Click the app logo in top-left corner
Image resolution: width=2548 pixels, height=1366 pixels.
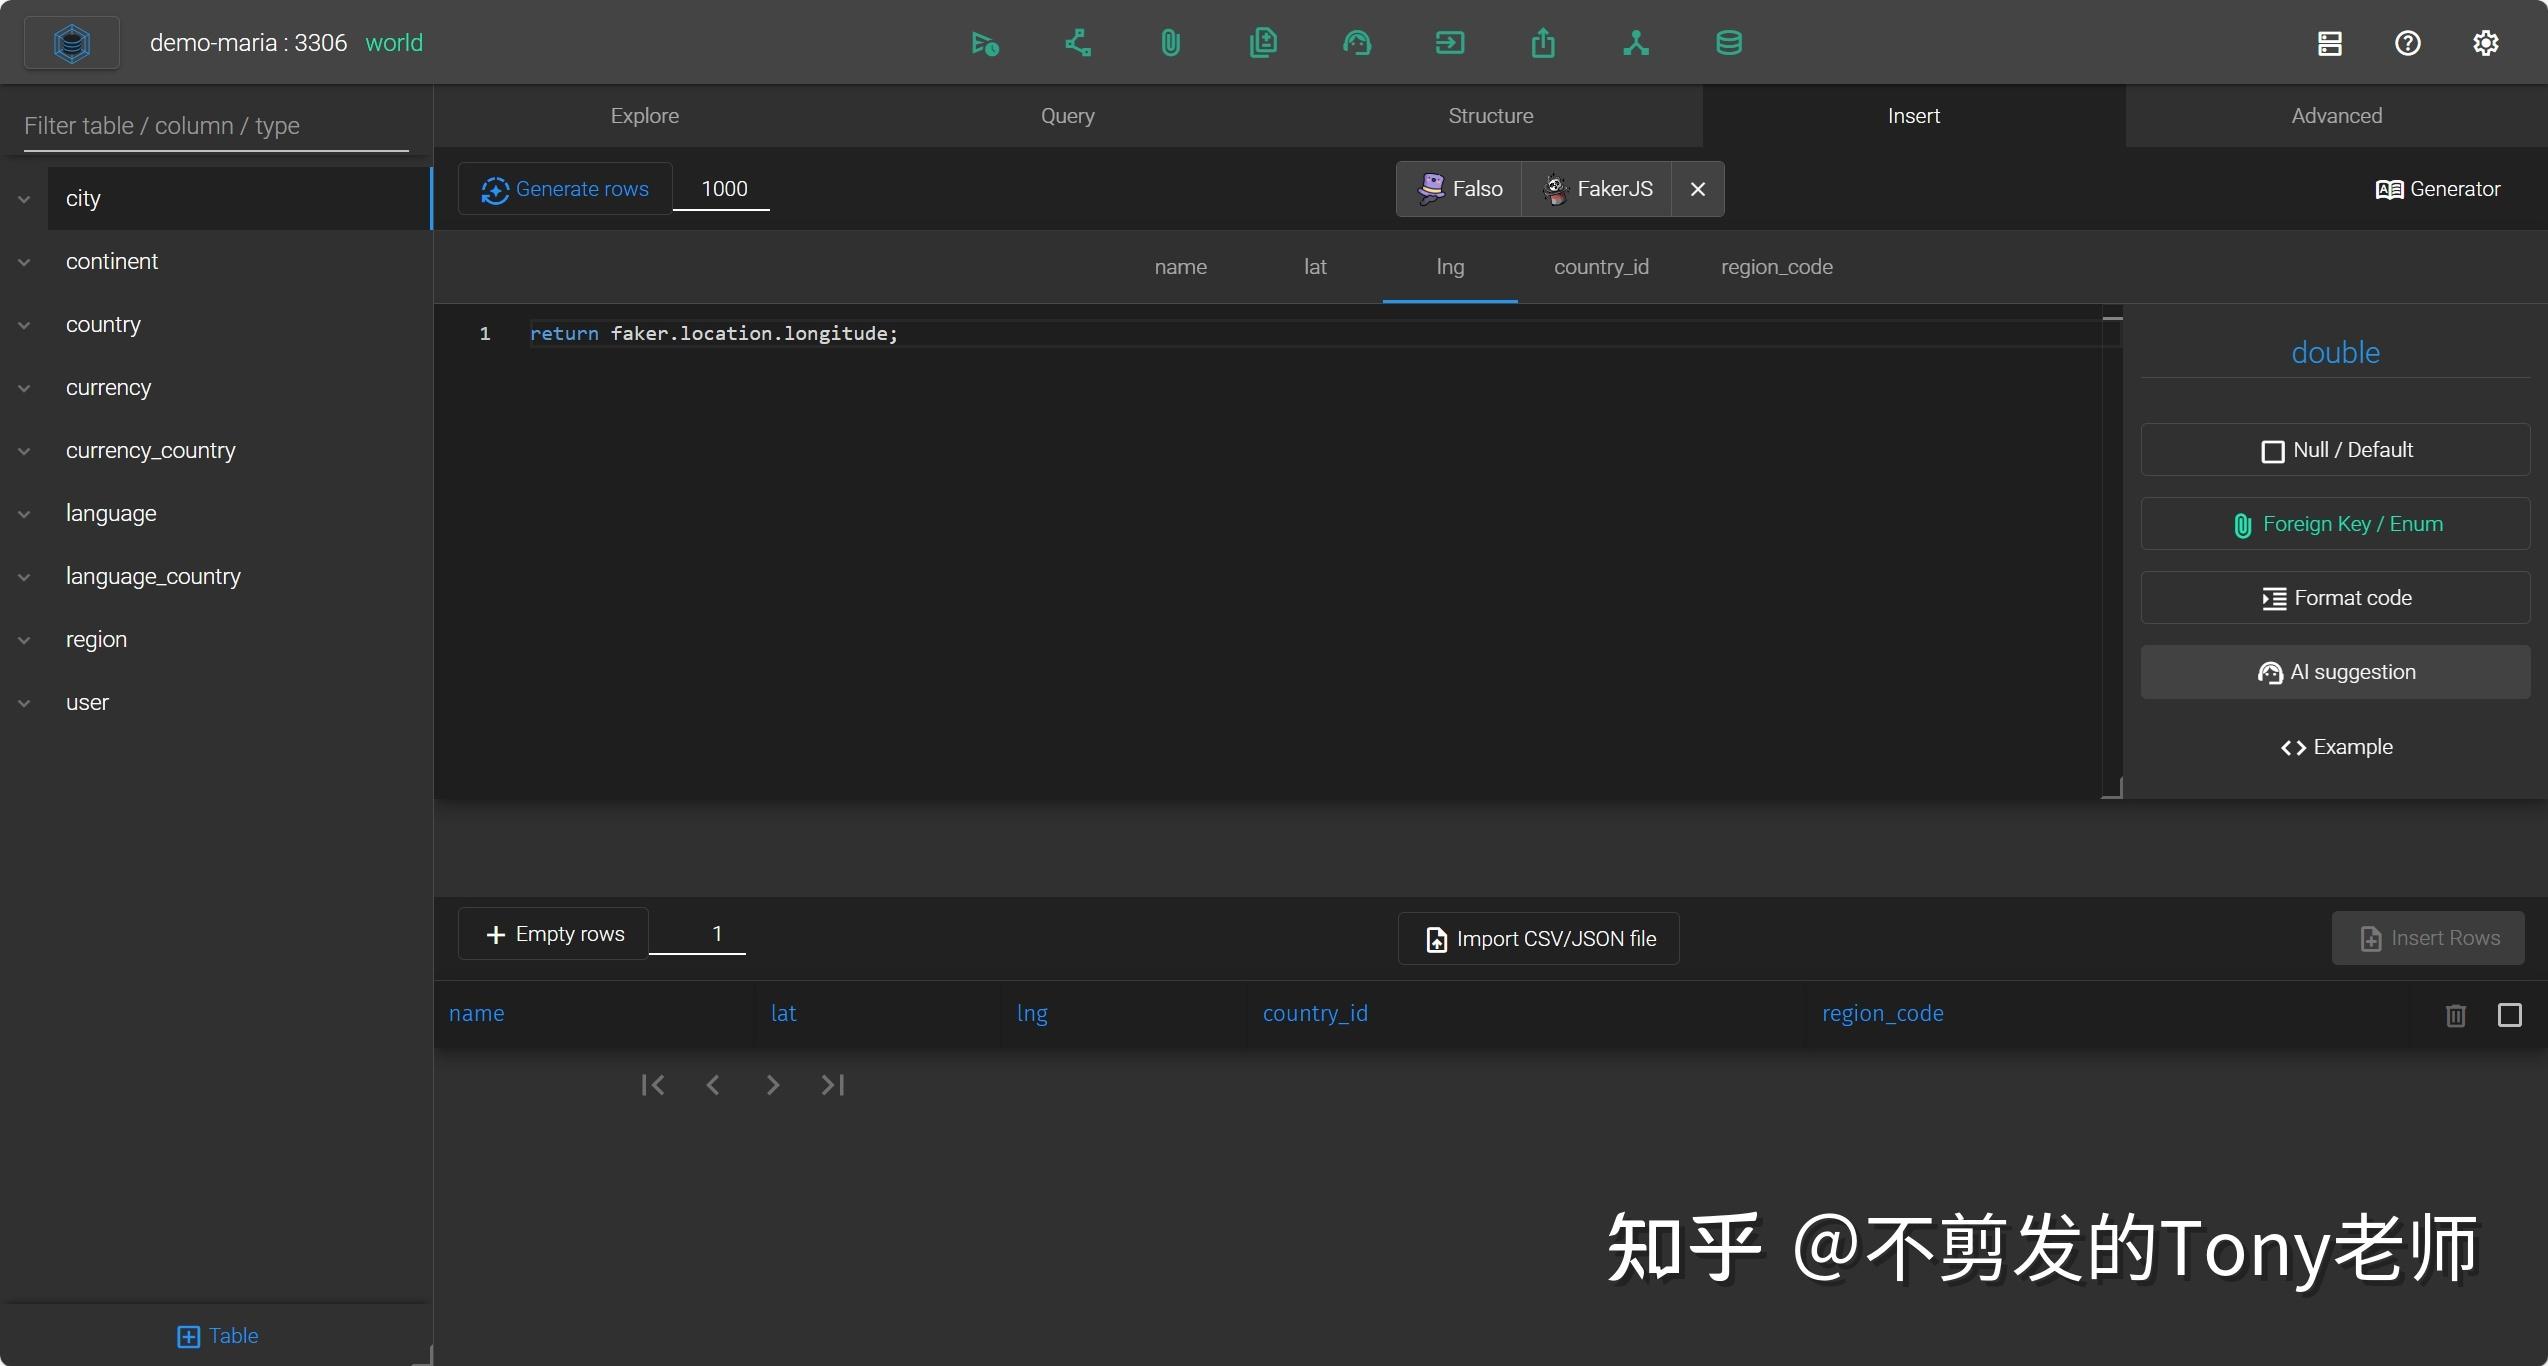point(70,42)
